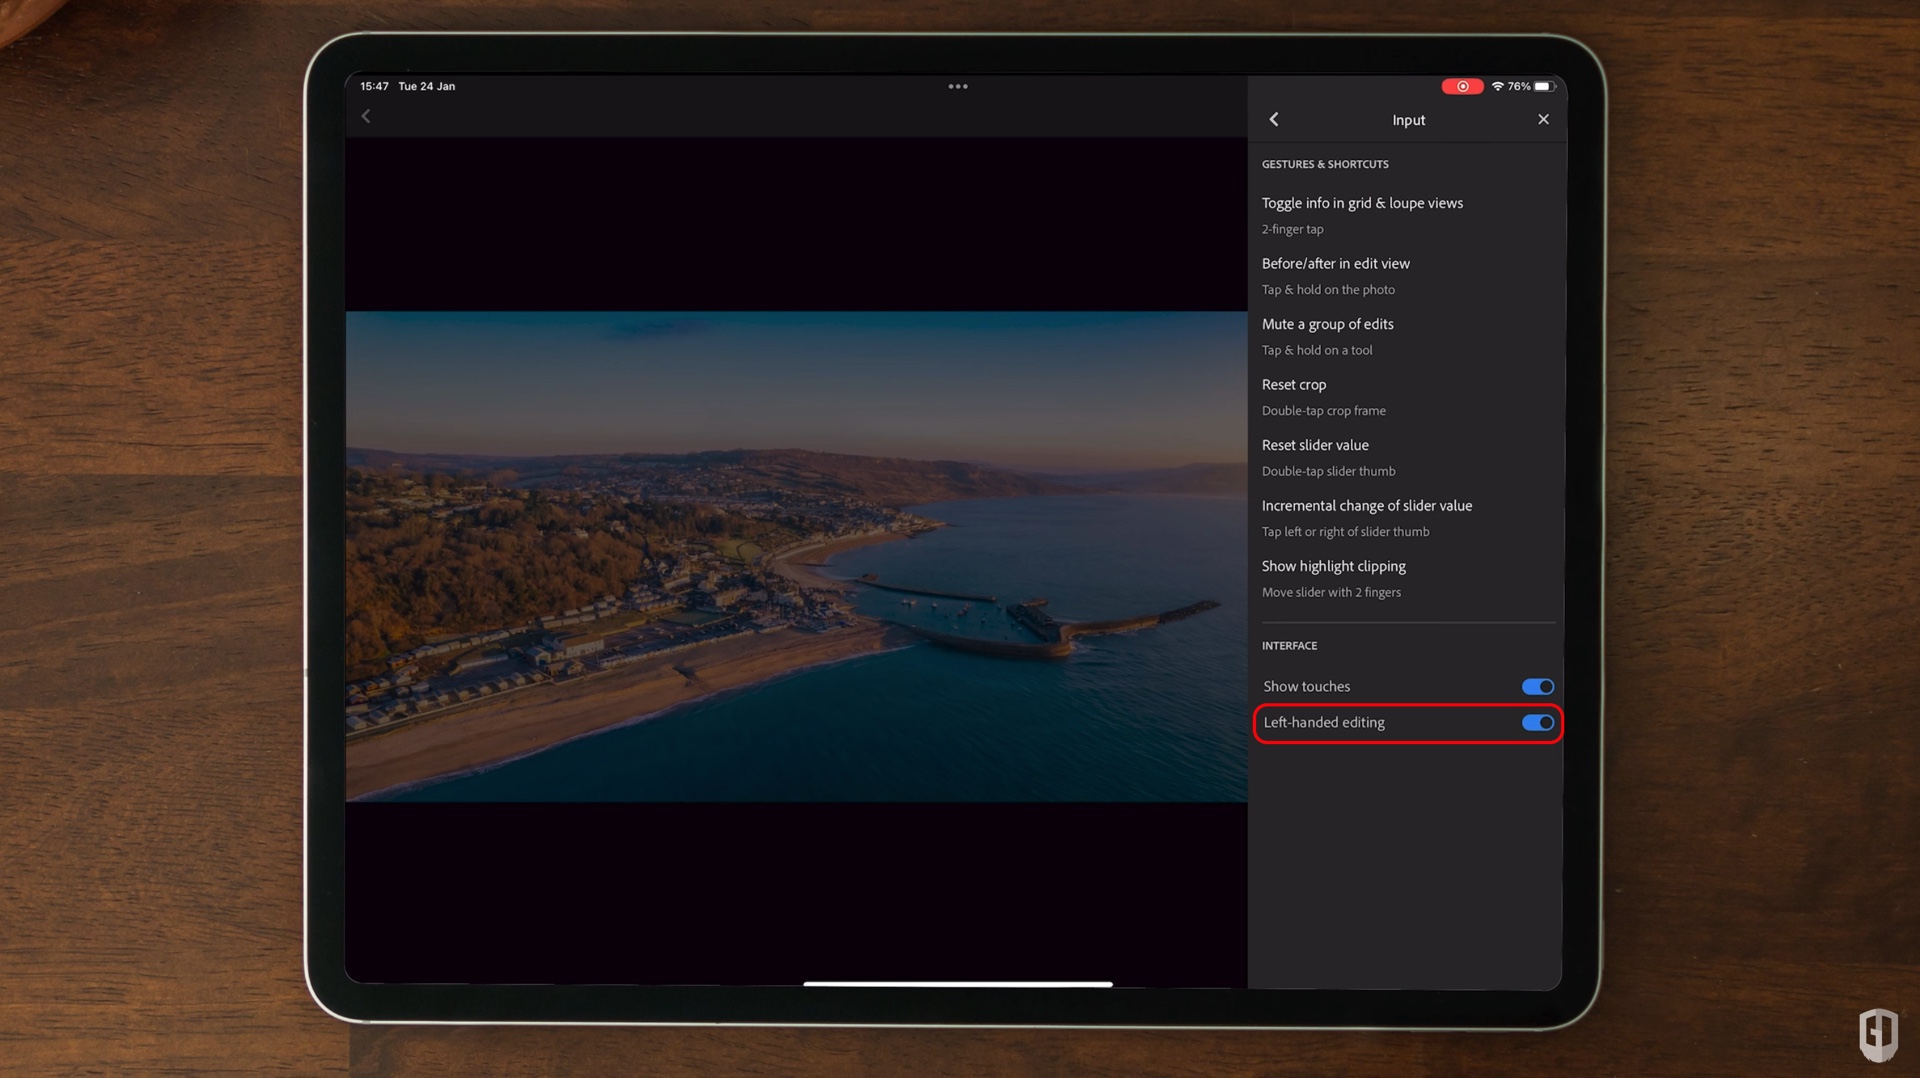Viewport: 1920px width, 1078px height.
Task: Tap the Wi-Fi status icon
Action: (x=1497, y=87)
